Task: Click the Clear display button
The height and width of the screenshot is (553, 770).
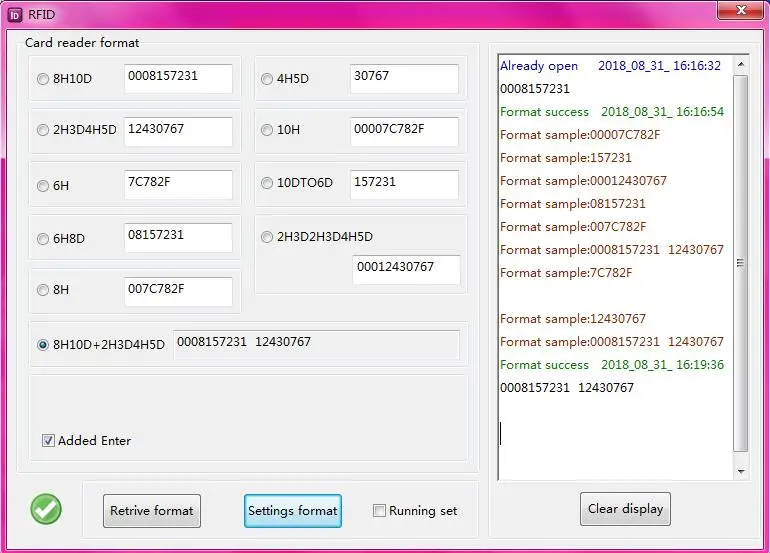Action: pos(625,509)
